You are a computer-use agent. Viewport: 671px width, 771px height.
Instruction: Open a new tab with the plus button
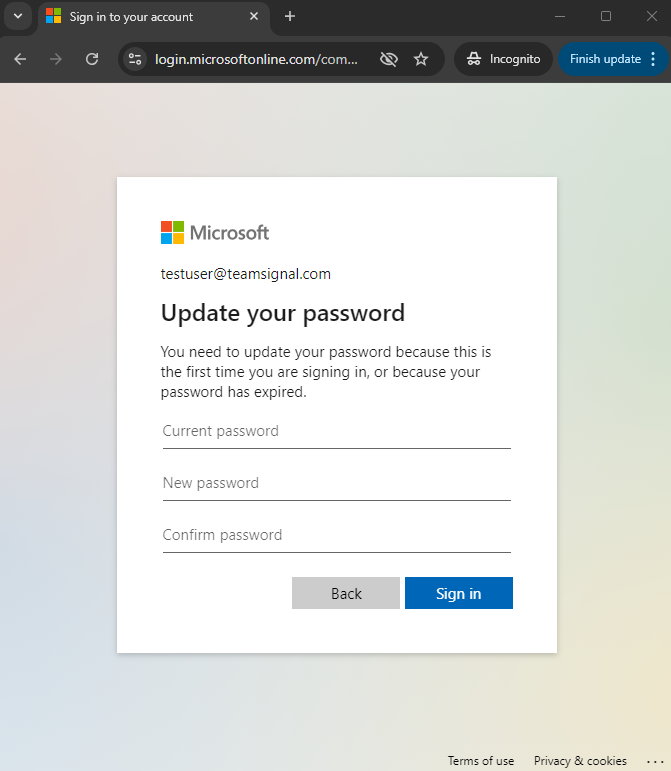tap(290, 16)
